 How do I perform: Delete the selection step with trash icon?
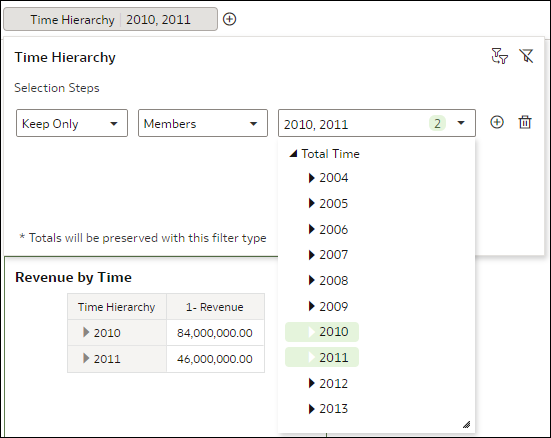525,122
